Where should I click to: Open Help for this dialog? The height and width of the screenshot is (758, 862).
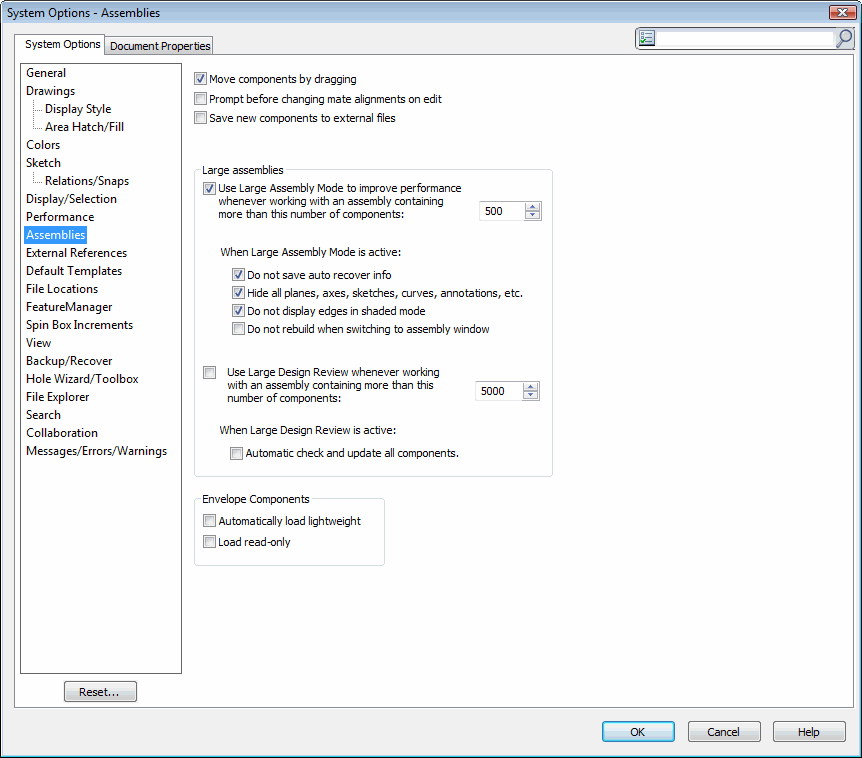(809, 732)
